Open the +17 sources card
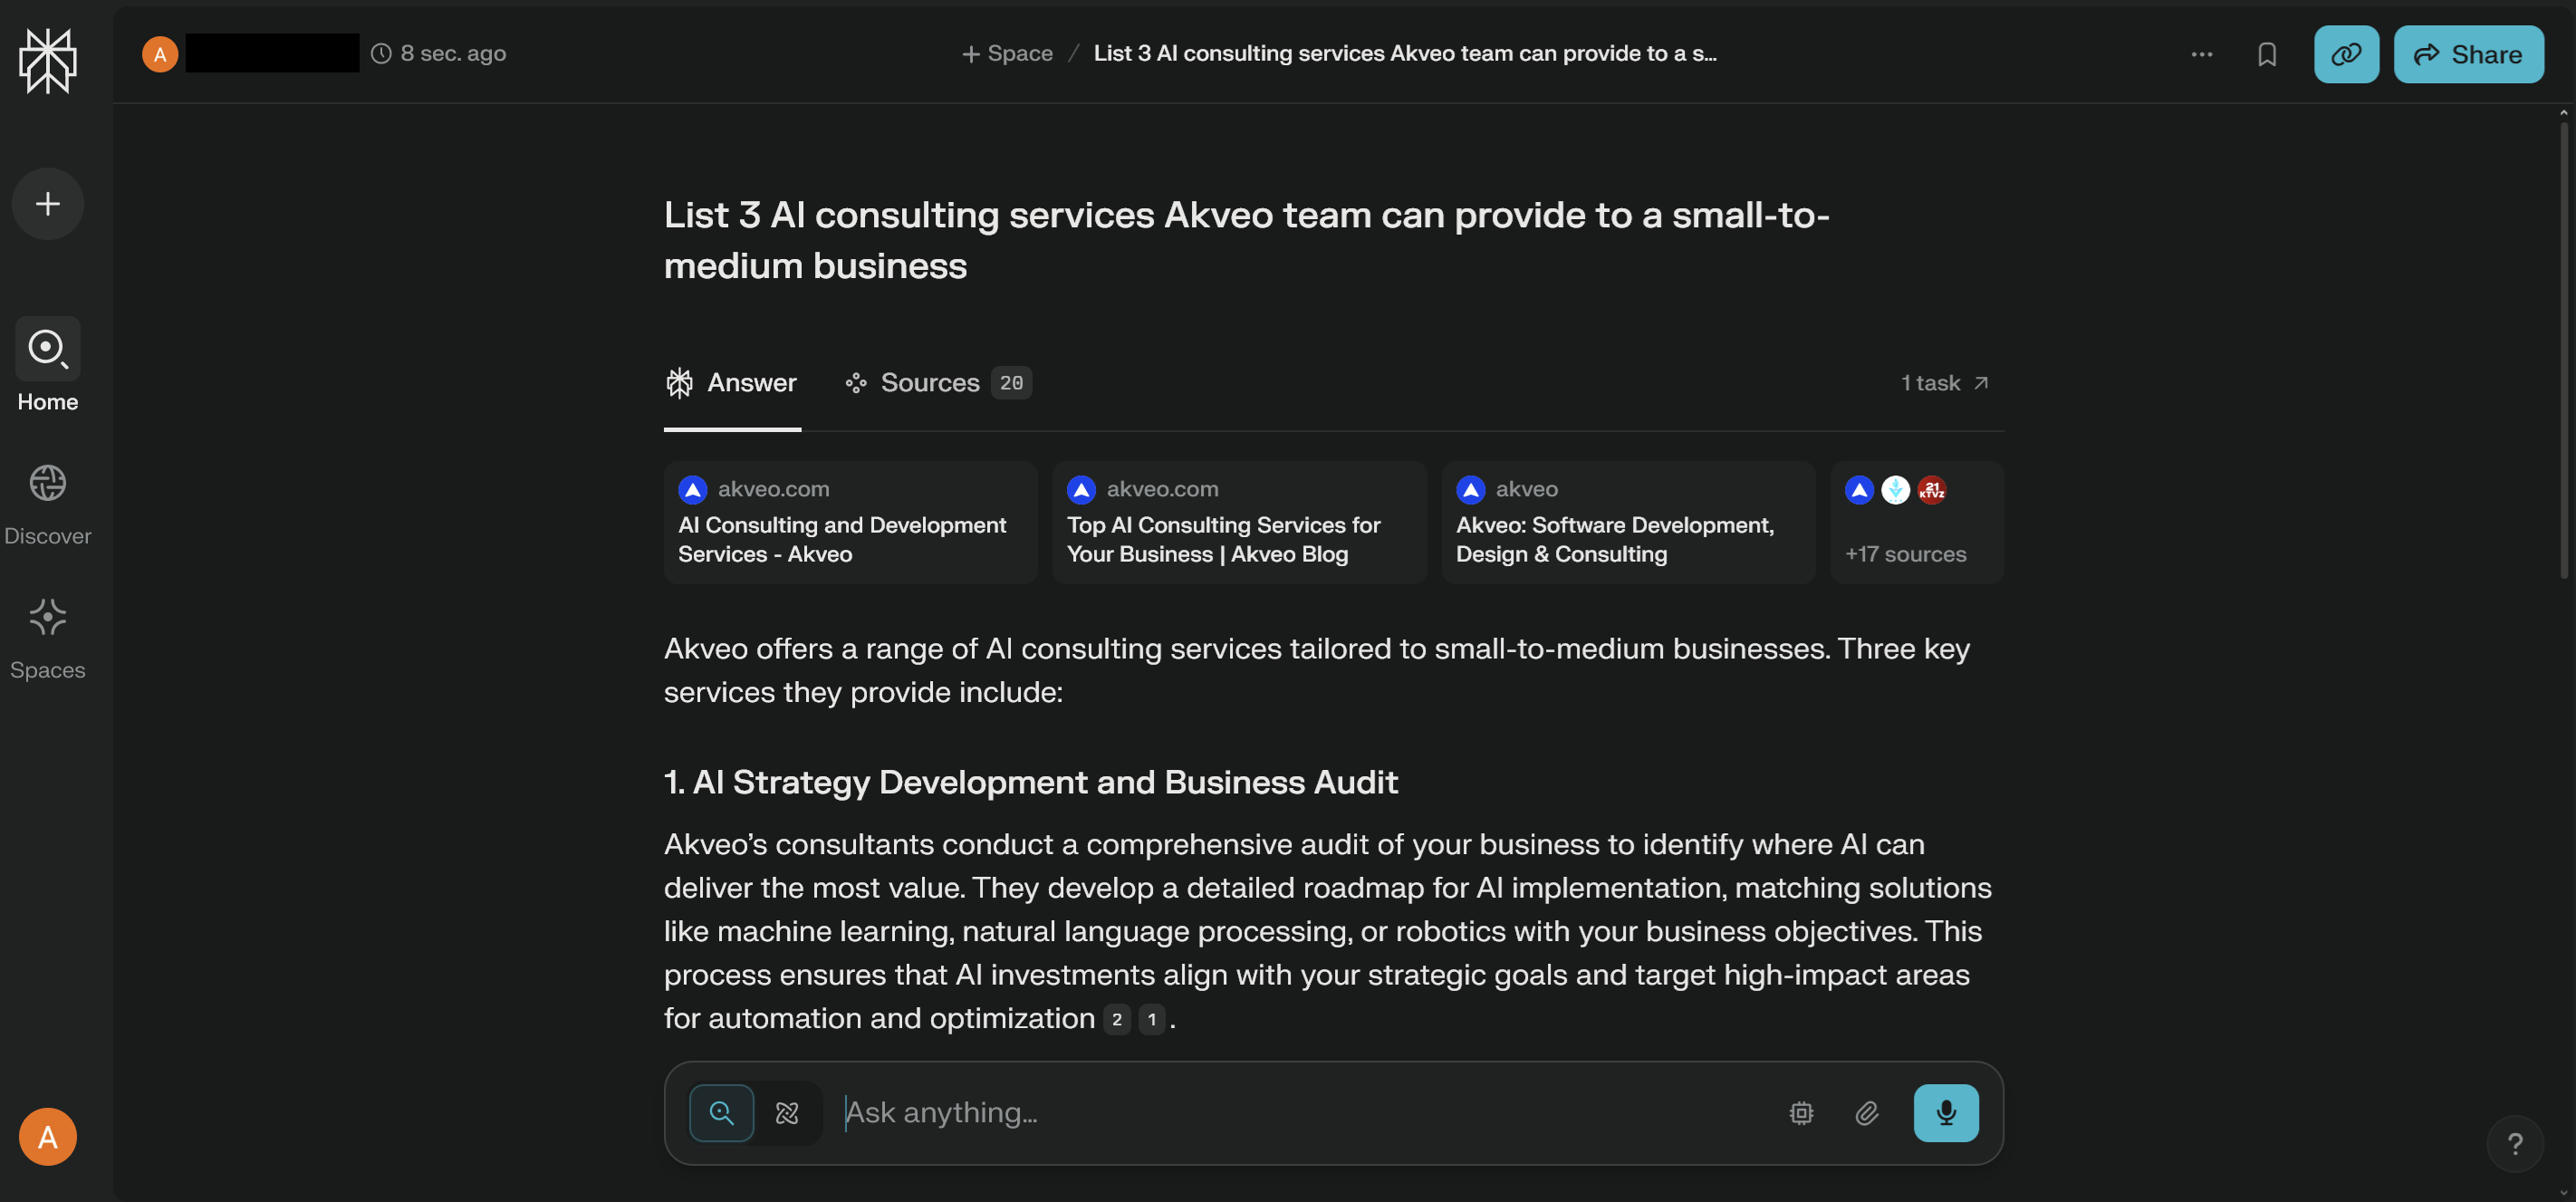Image resolution: width=2576 pixels, height=1202 pixels. click(x=1916, y=522)
